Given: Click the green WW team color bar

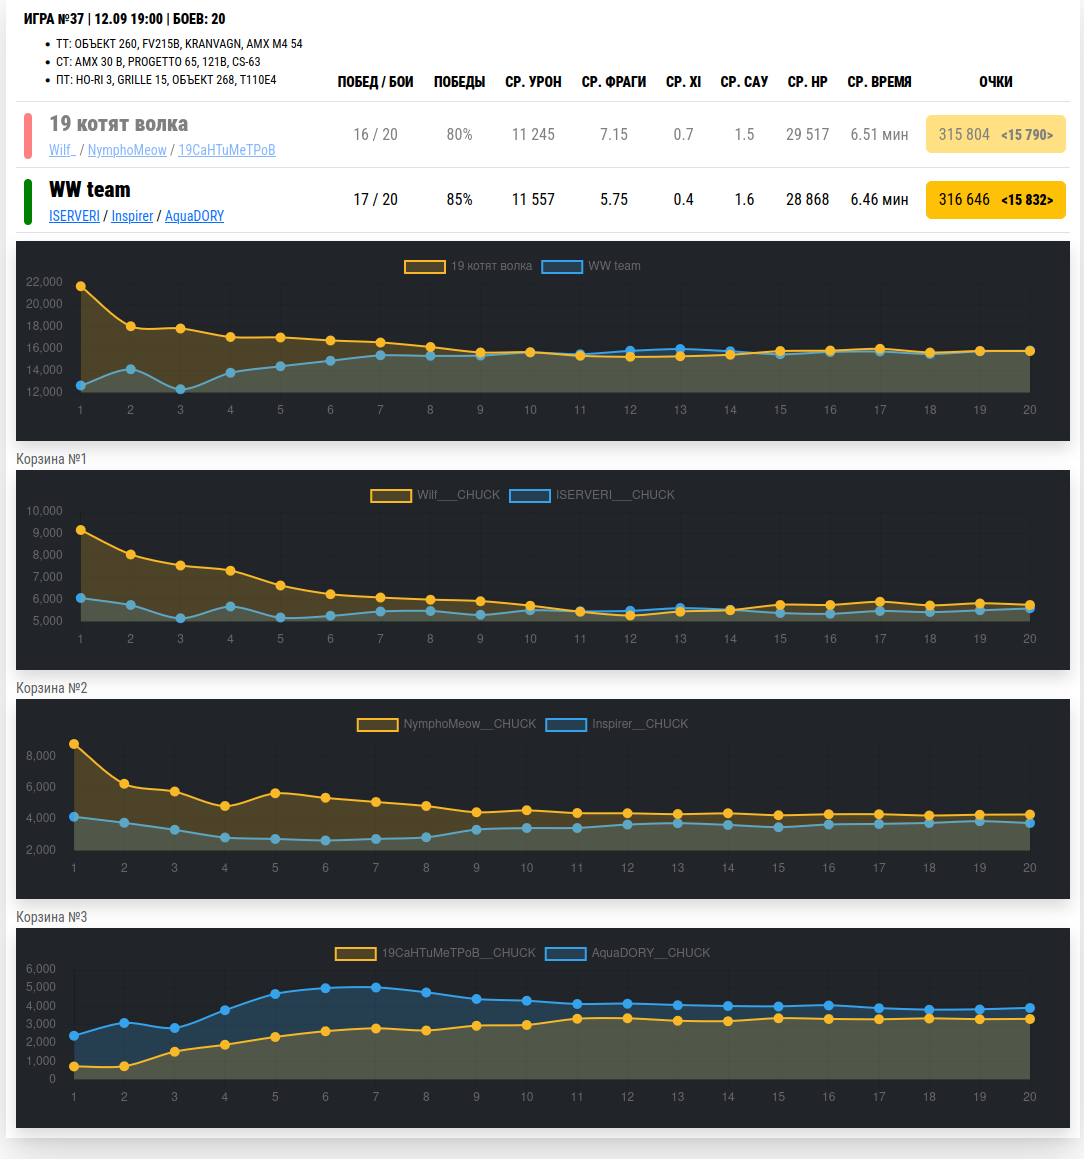Looking at the screenshot, I should tap(28, 201).
